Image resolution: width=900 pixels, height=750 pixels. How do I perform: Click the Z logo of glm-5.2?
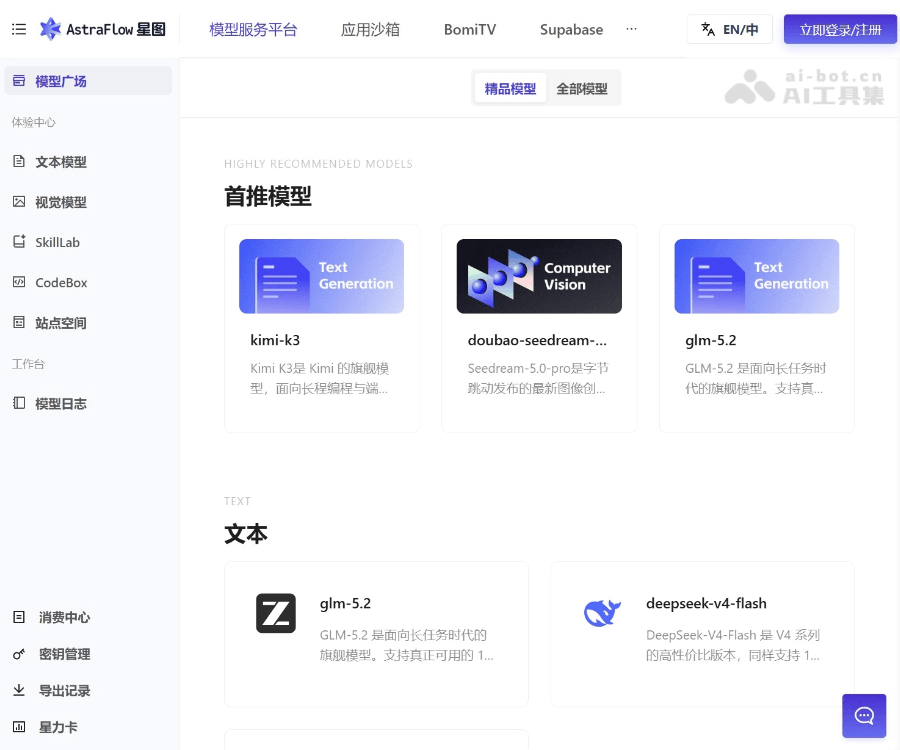(x=276, y=613)
